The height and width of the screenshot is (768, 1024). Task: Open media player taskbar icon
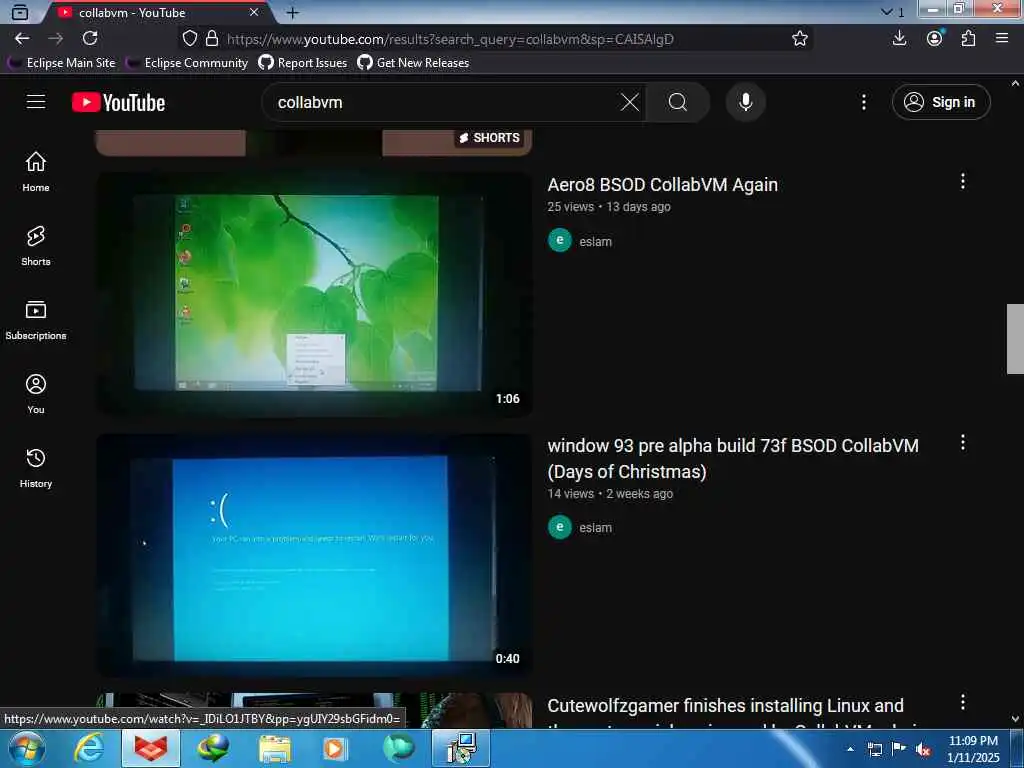(335, 748)
